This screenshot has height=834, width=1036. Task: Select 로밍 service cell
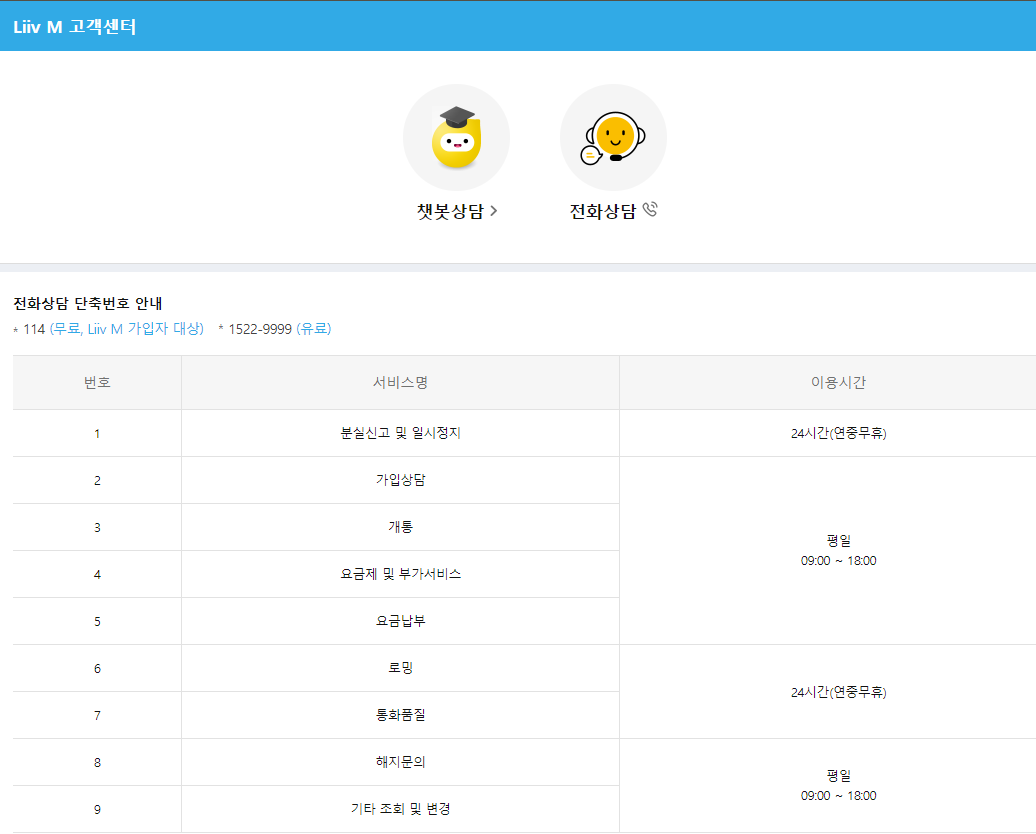[x=400, y=667]
